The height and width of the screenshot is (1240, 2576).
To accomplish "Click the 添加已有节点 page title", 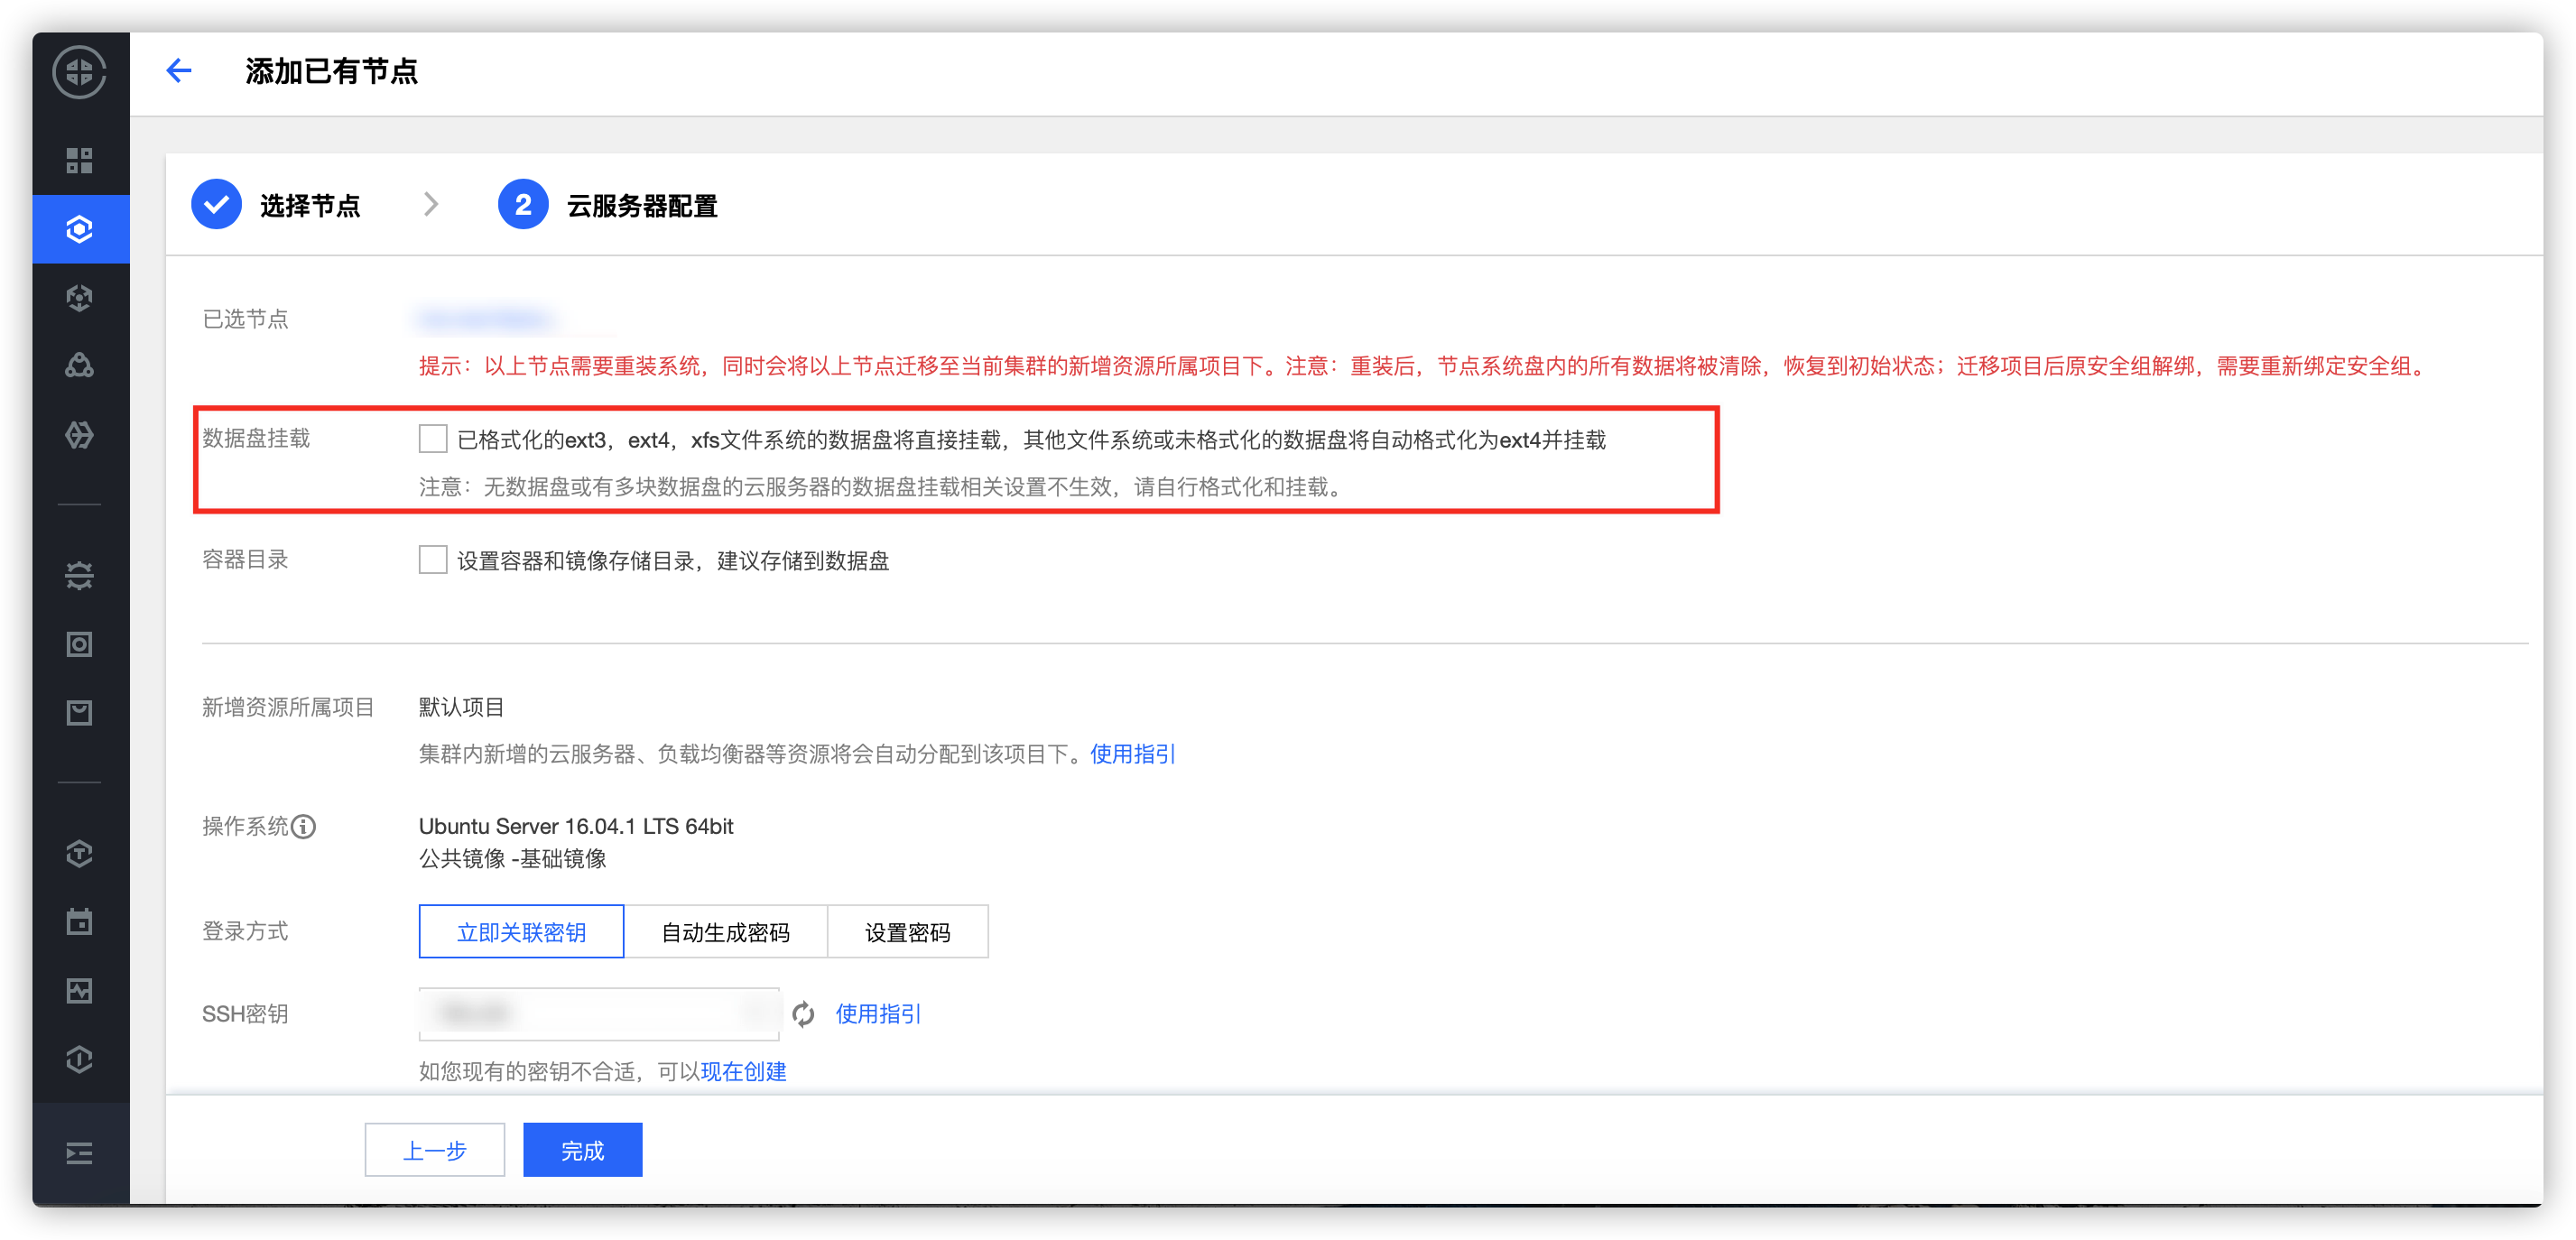I will tap(332, 72).
